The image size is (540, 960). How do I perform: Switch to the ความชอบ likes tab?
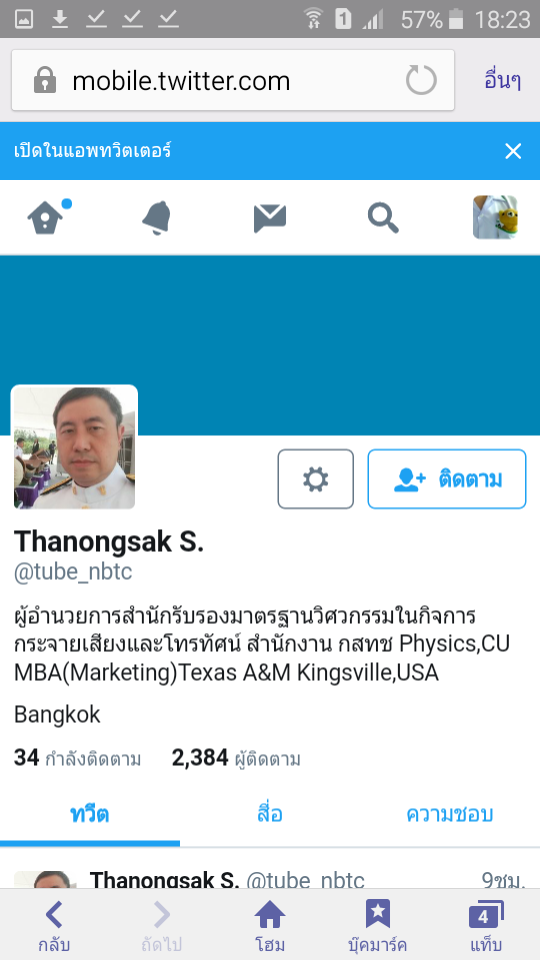(x=450, y=815)
